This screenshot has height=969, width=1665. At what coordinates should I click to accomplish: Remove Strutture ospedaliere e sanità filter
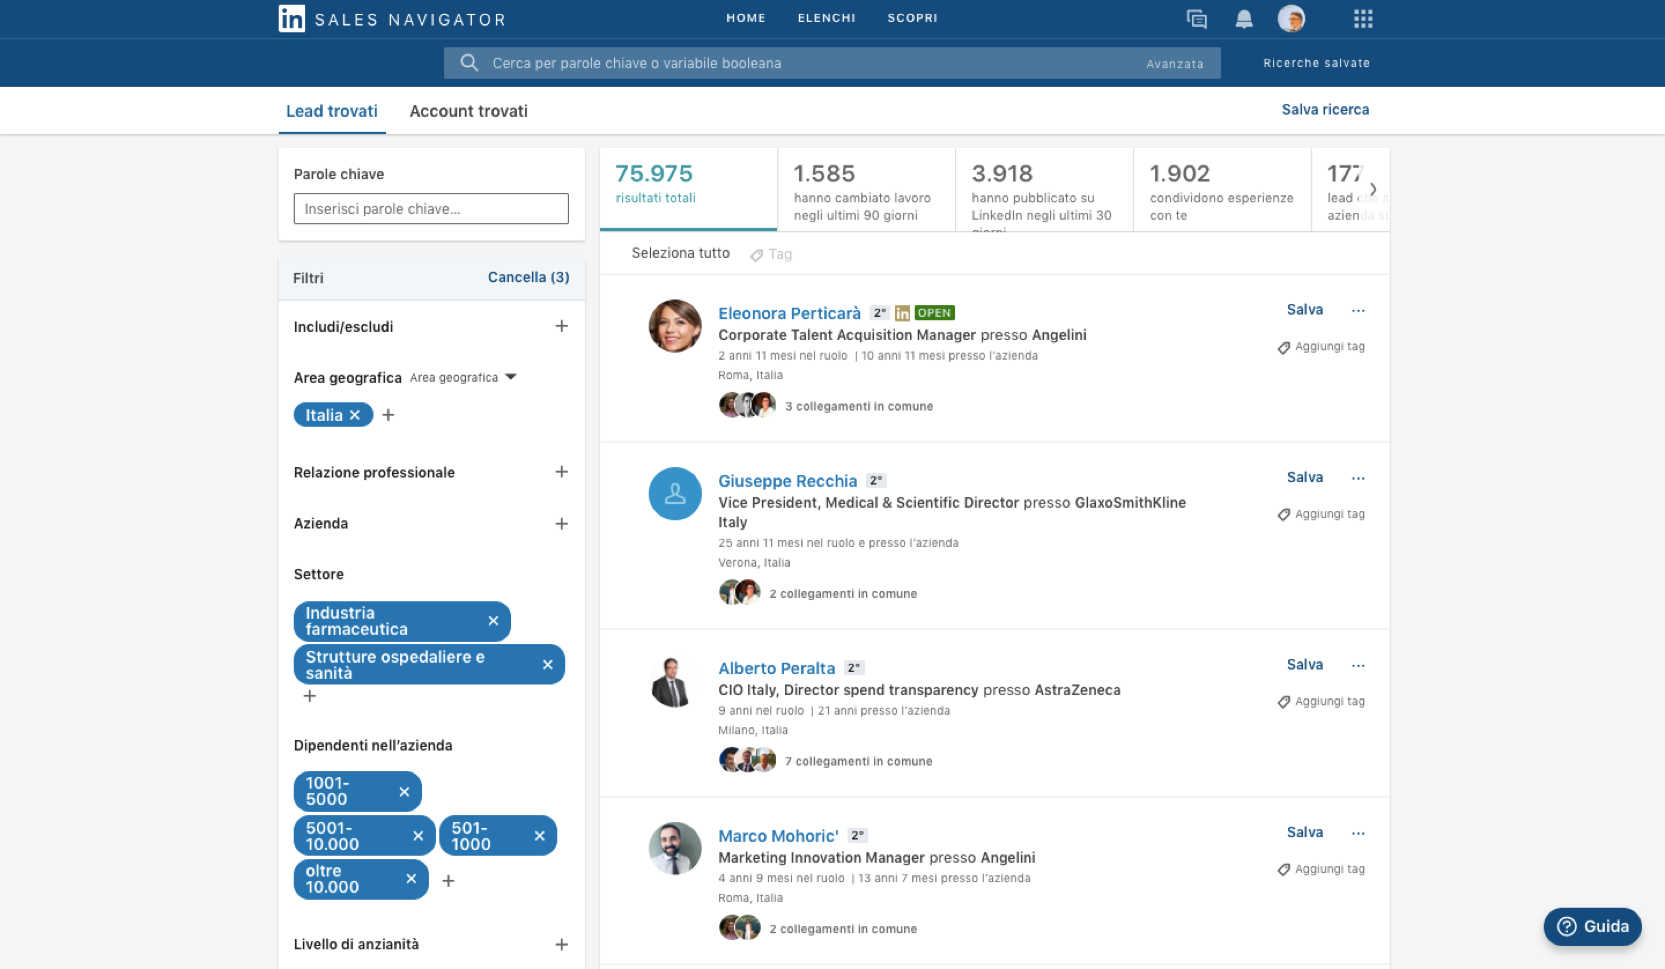547,665
